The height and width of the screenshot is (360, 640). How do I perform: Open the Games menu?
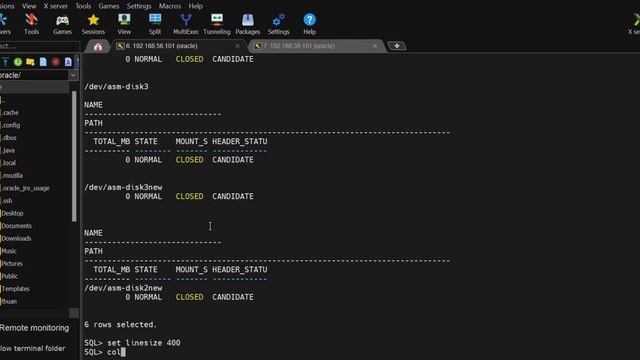pyautogui.click(x=109, y=6)
